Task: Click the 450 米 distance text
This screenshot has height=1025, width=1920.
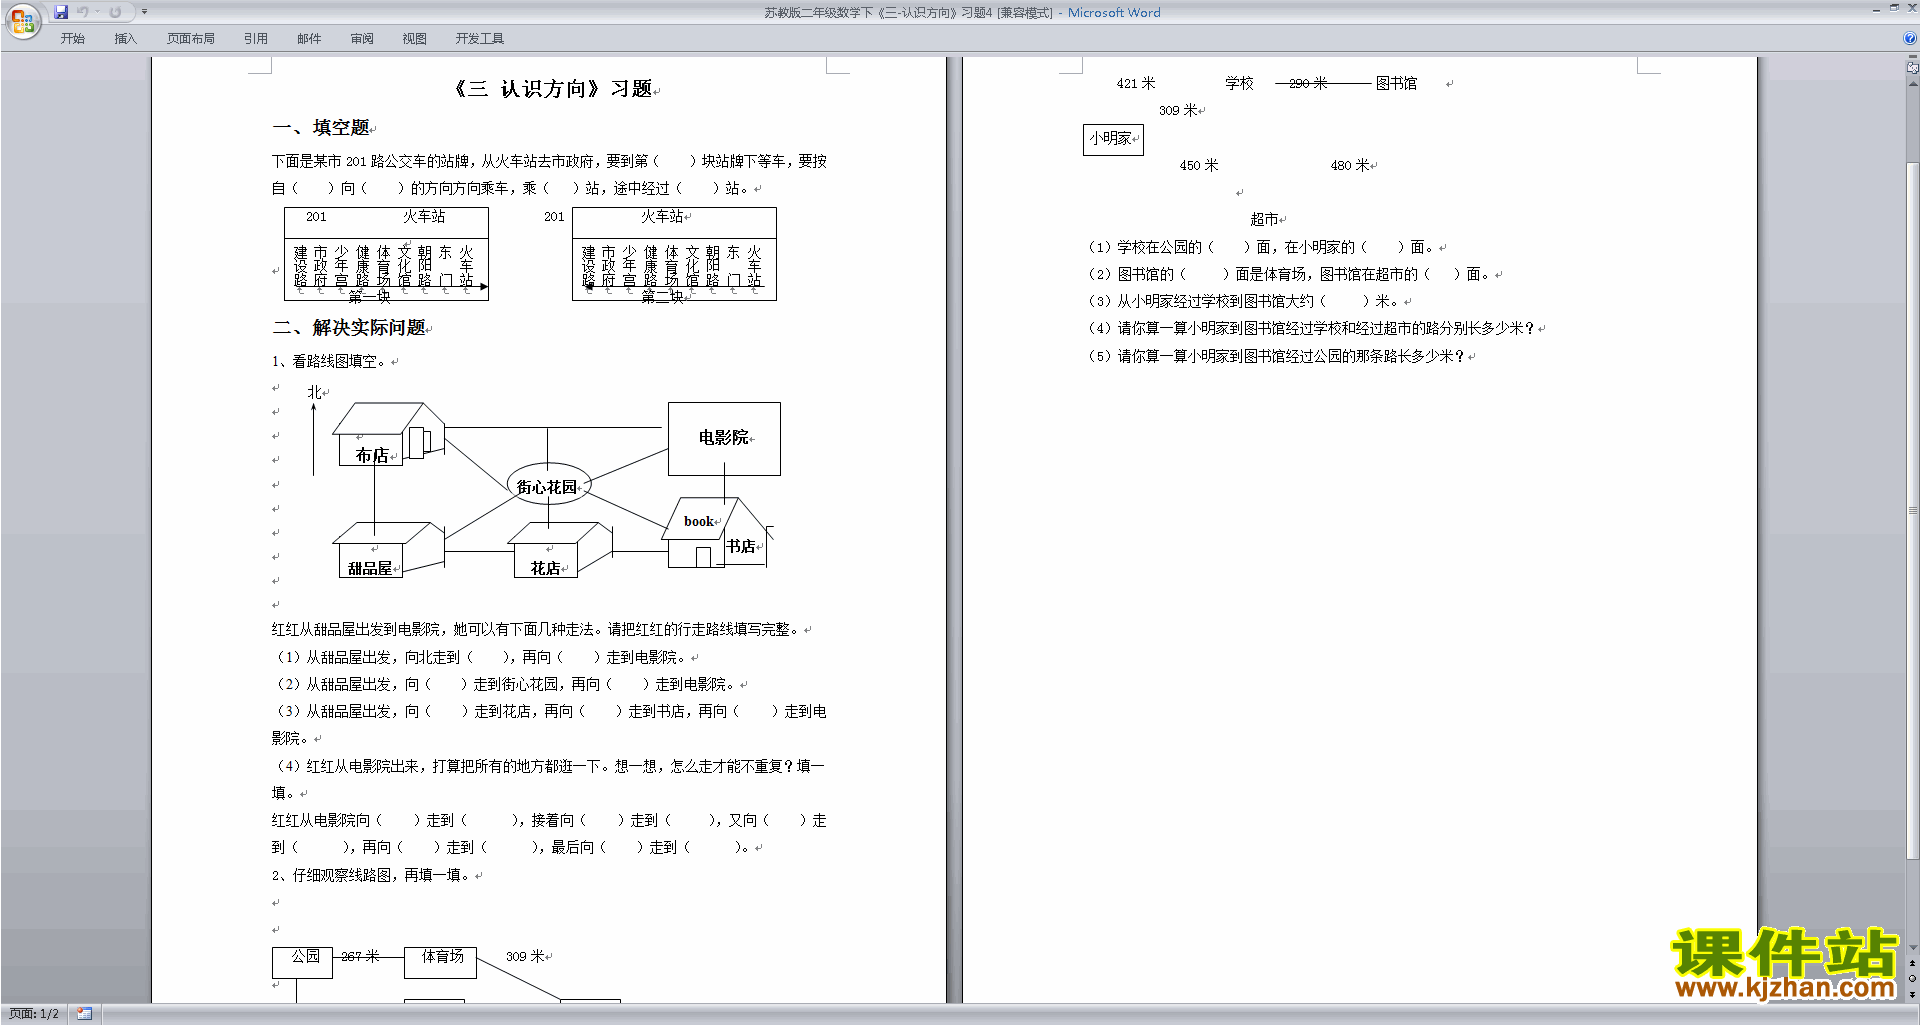Action: [1199, 165]
